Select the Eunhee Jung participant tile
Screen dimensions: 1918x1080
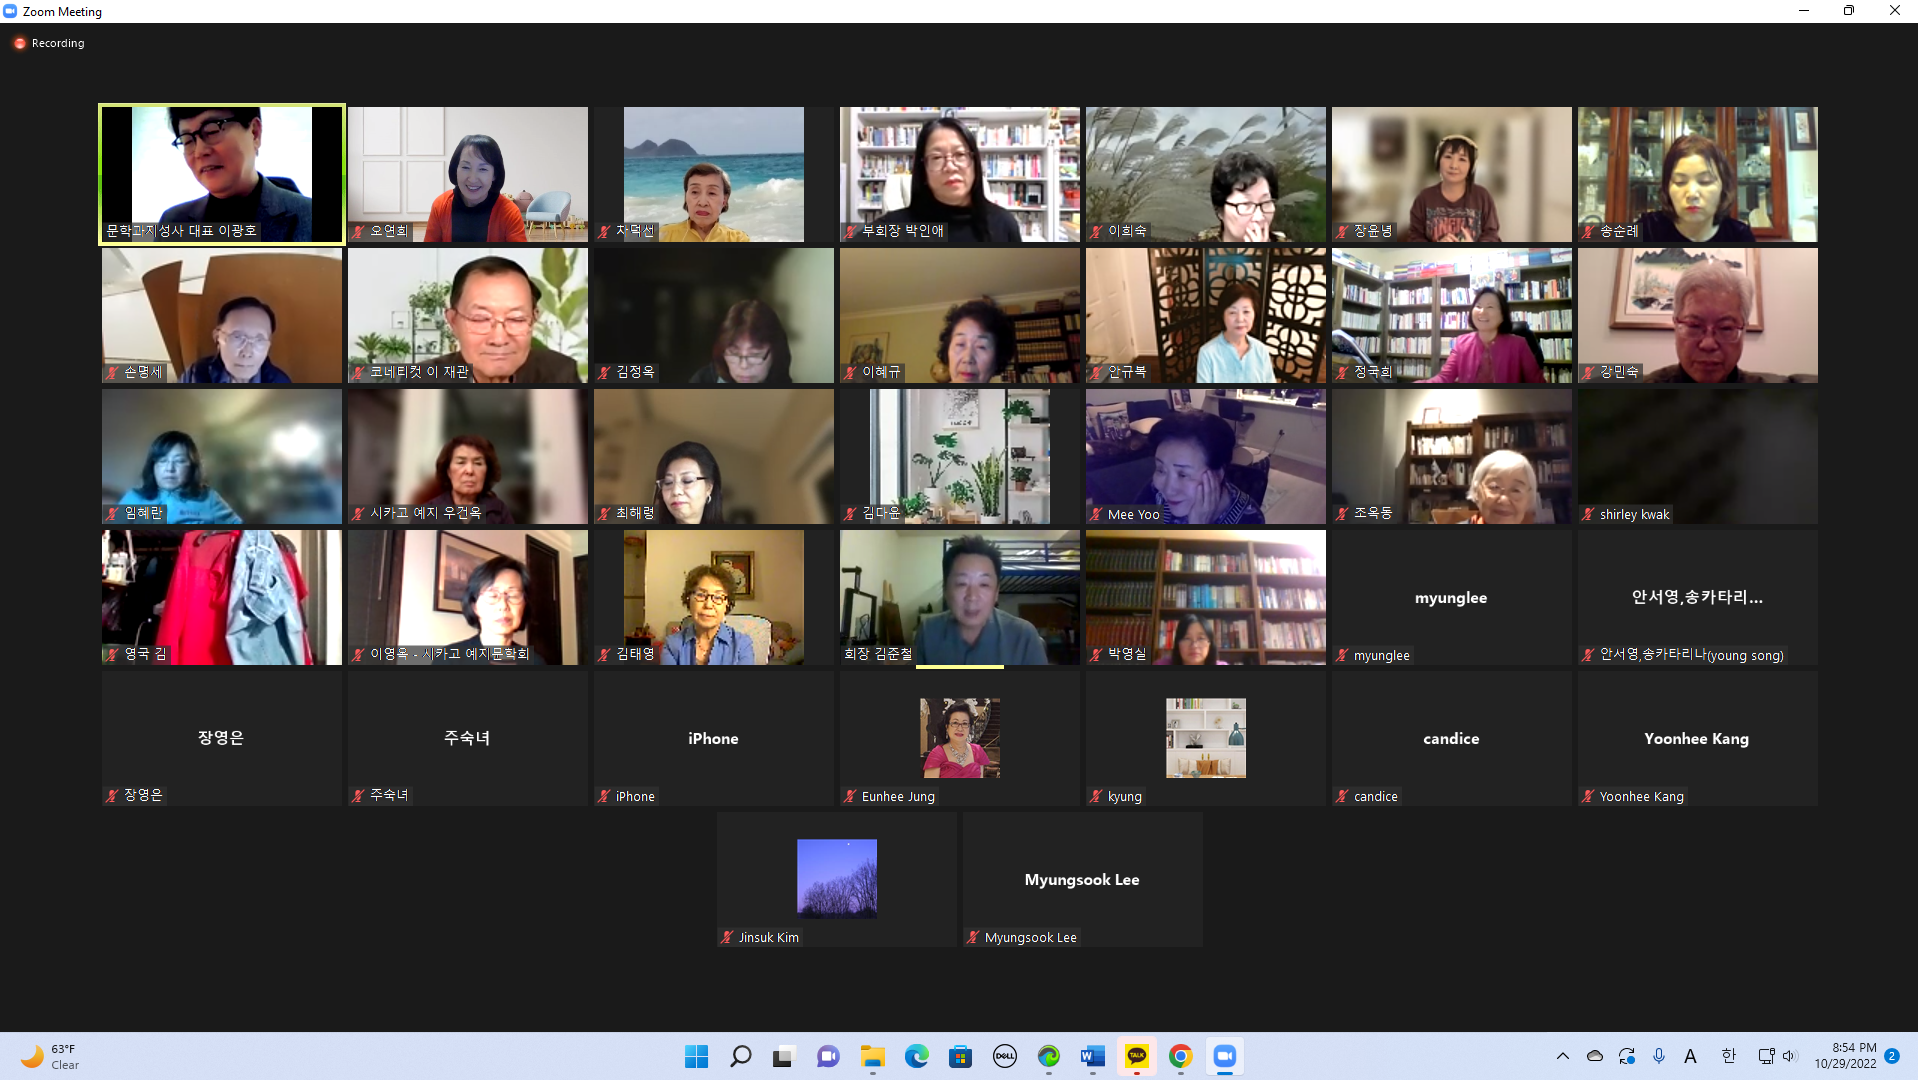click(959, 738)
